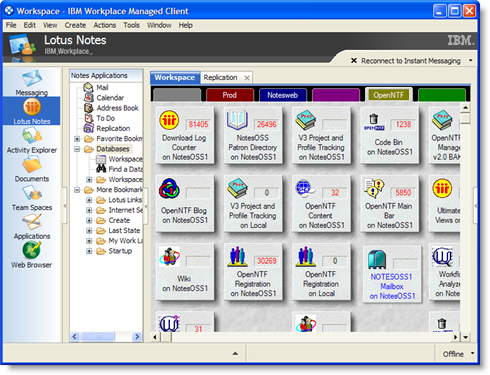Select the red Prod workspace page
This screenshot has width=490, height=375.
pos(230,95)
